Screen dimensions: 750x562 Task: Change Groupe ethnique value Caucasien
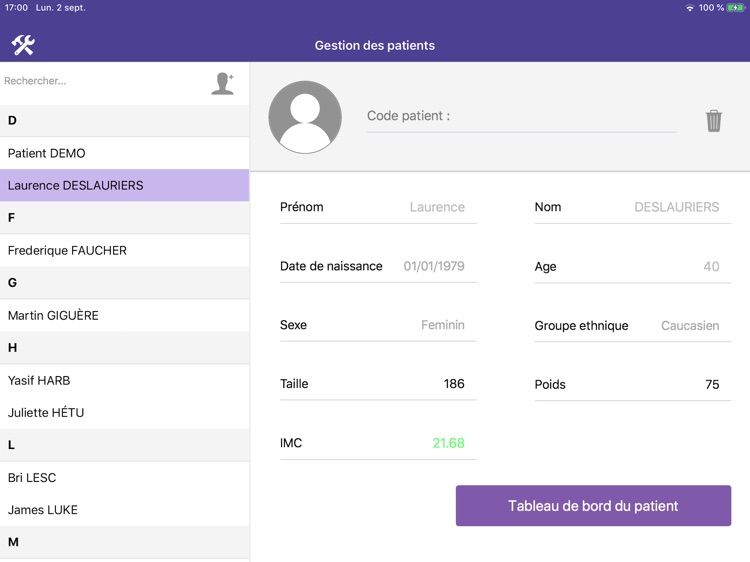[x=690, y=326]
